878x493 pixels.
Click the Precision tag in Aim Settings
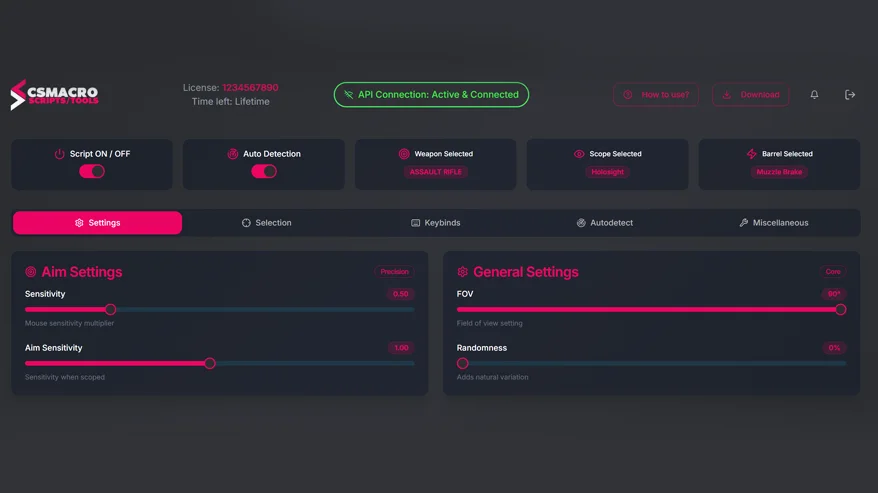(x=394, y=272)
